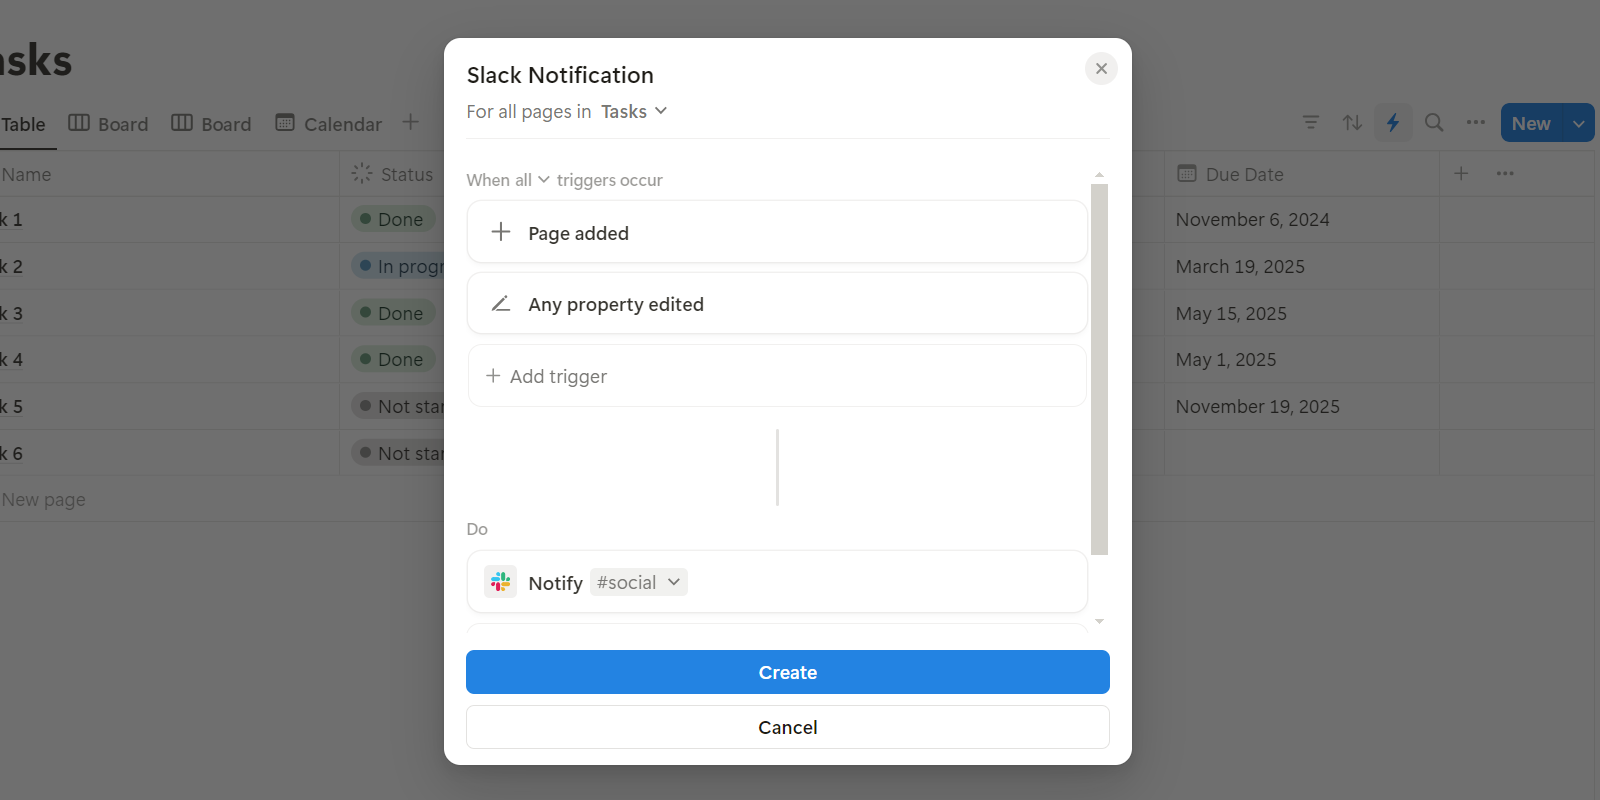This screenshot has width=1600, height=800.
Task: Expand the Tasks database dropdown
Action: point(634,112)
